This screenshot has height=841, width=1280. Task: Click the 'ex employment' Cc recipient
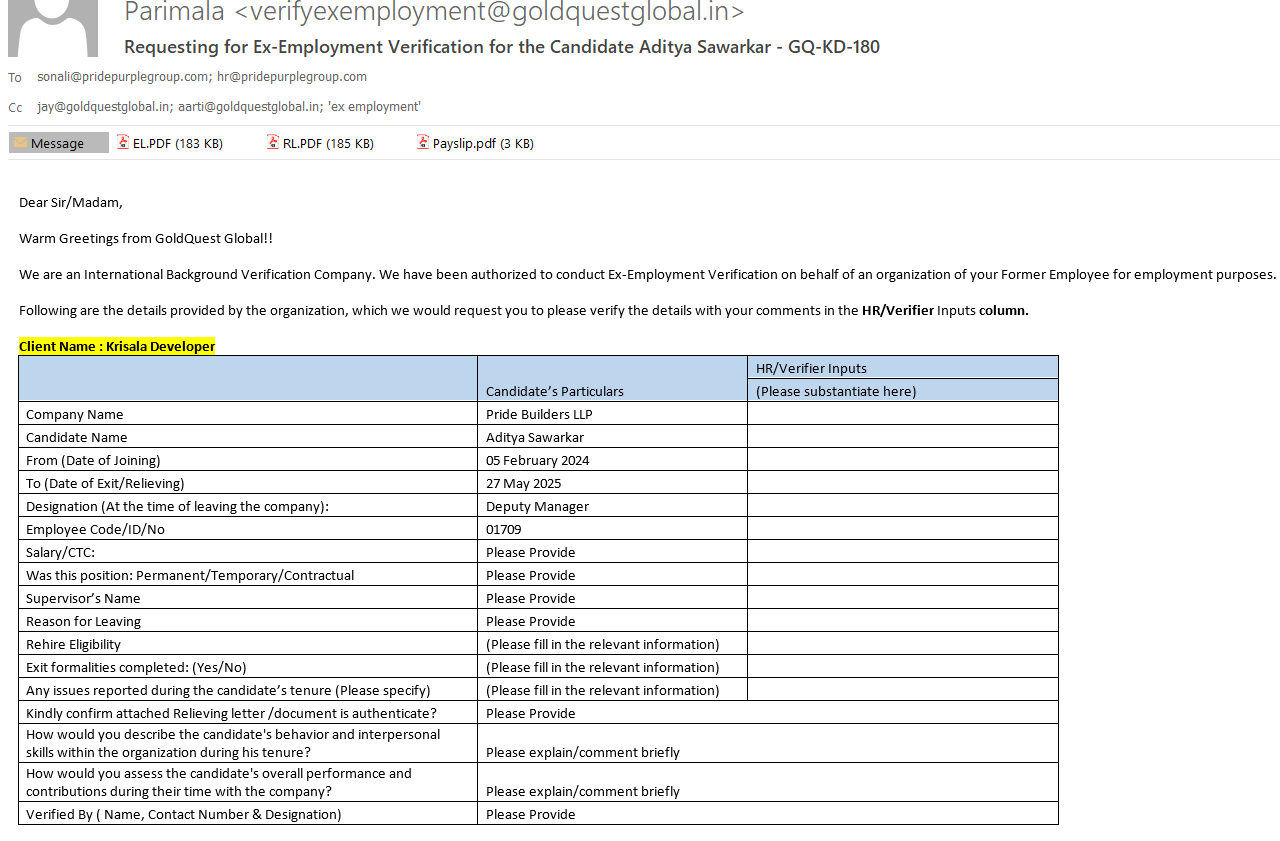coord(374,107)
